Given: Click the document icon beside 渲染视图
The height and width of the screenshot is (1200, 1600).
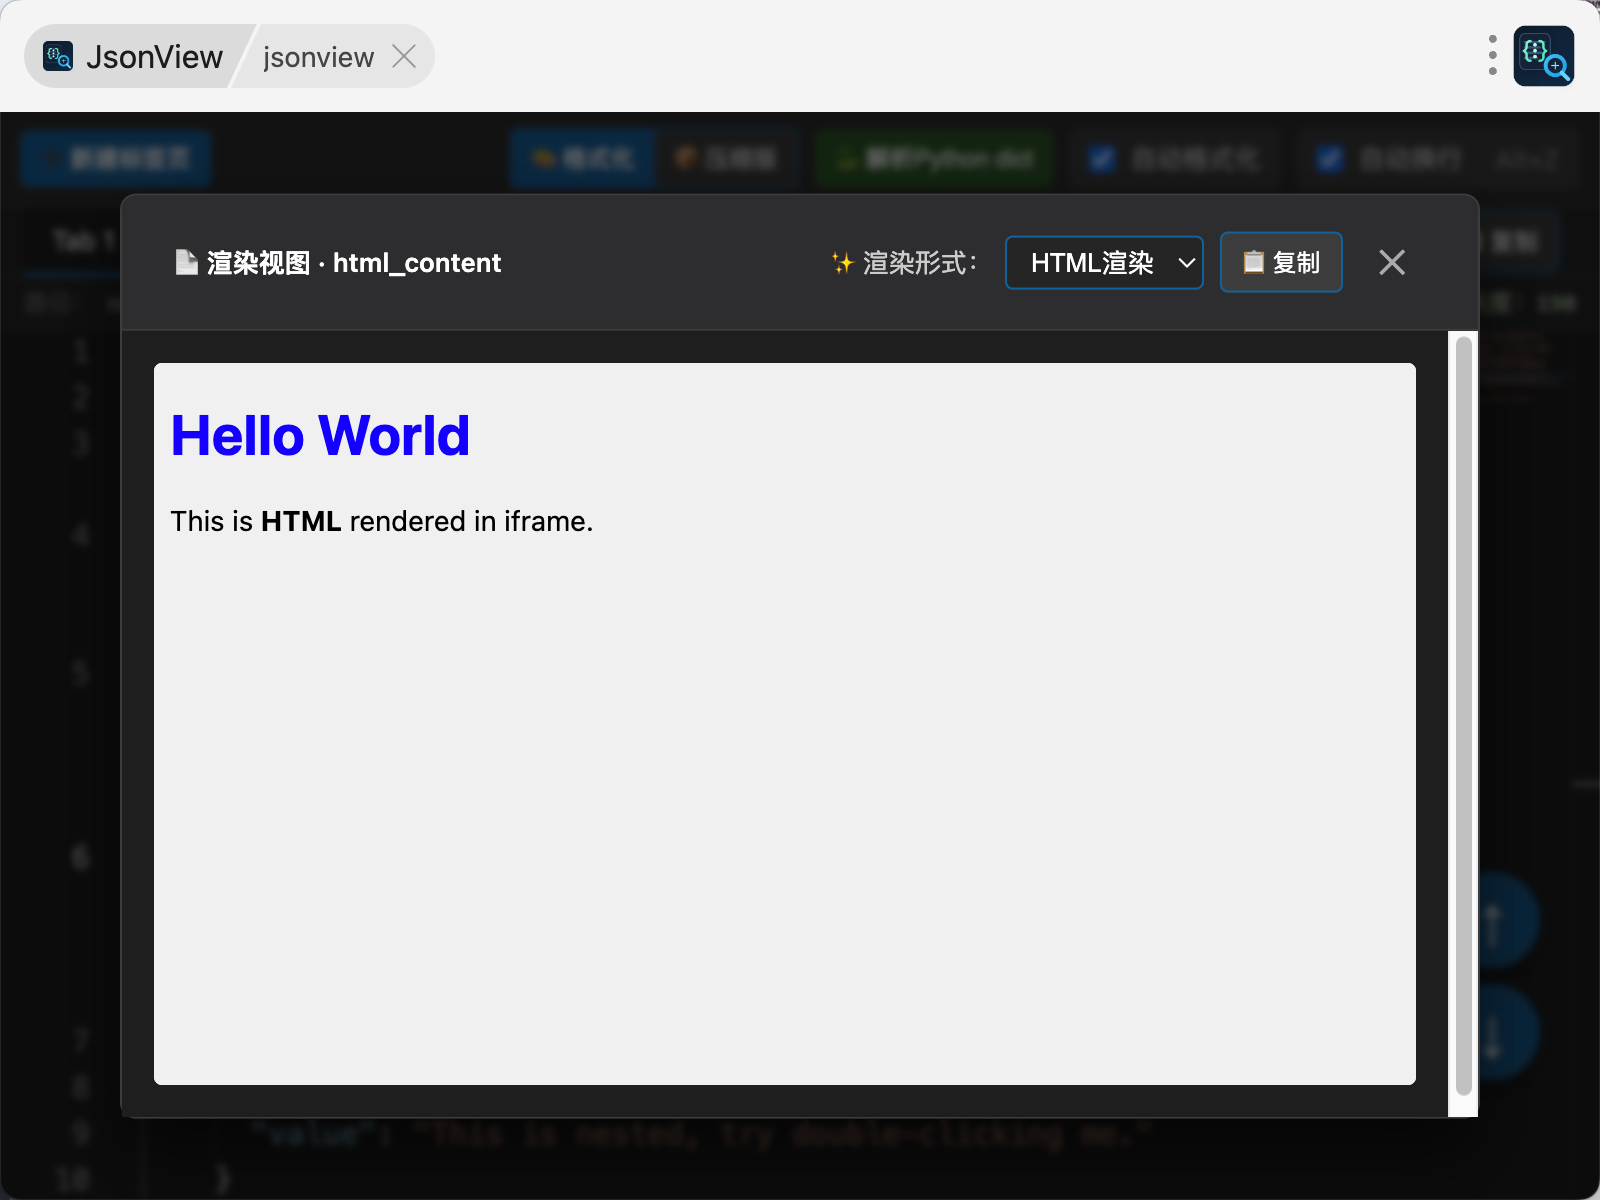Looking at the screenshot, I should [x=186, y=262].
